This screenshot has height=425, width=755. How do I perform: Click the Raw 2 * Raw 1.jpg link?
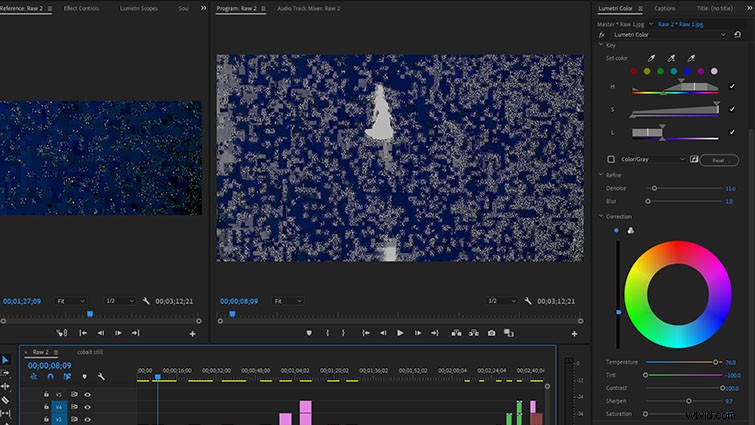[x=680, y=24]
